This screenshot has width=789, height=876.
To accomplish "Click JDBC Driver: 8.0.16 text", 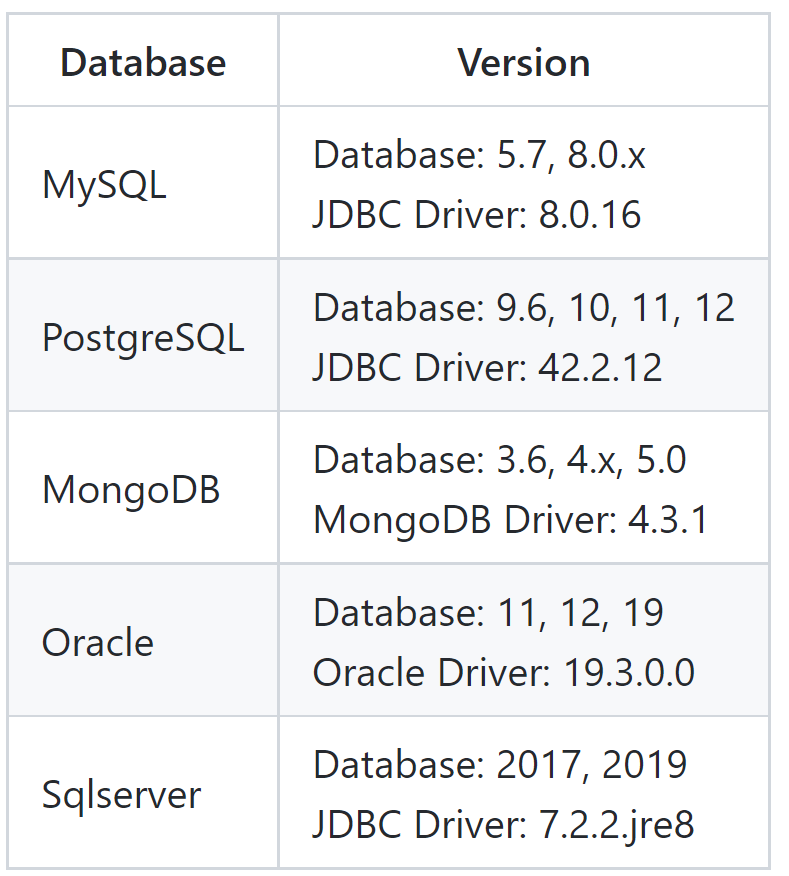I will (x=476, y=215).
